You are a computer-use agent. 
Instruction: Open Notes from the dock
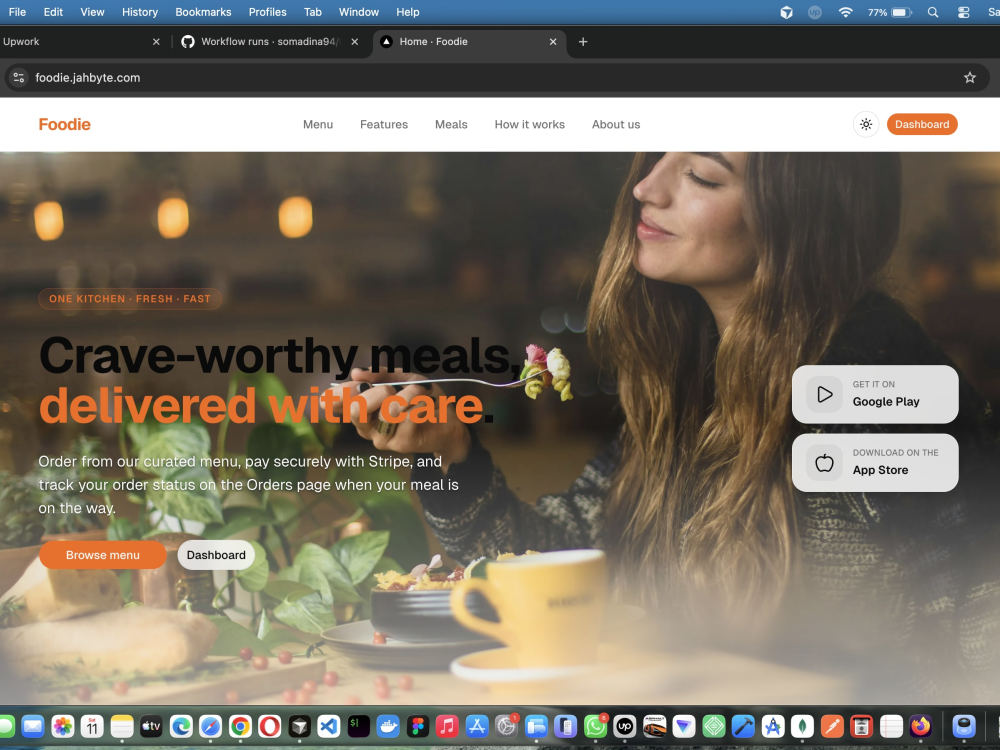pos(122,726)
